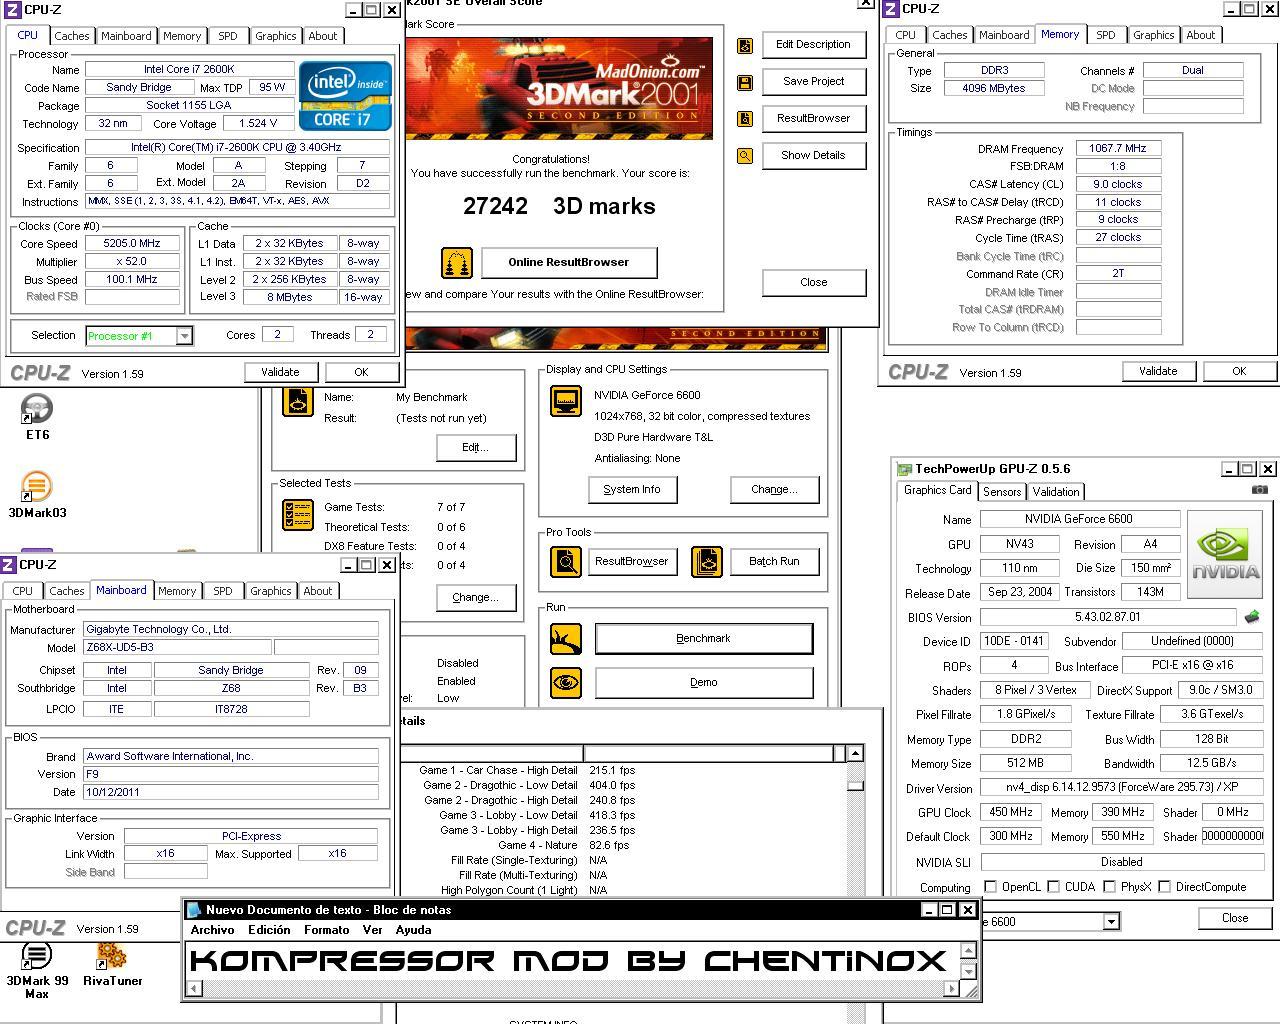Click Validate in the top-left CPU-Z window
Image resolution: width=1280 pixels, height=1024 pixels.
click(x=280, y=372)
